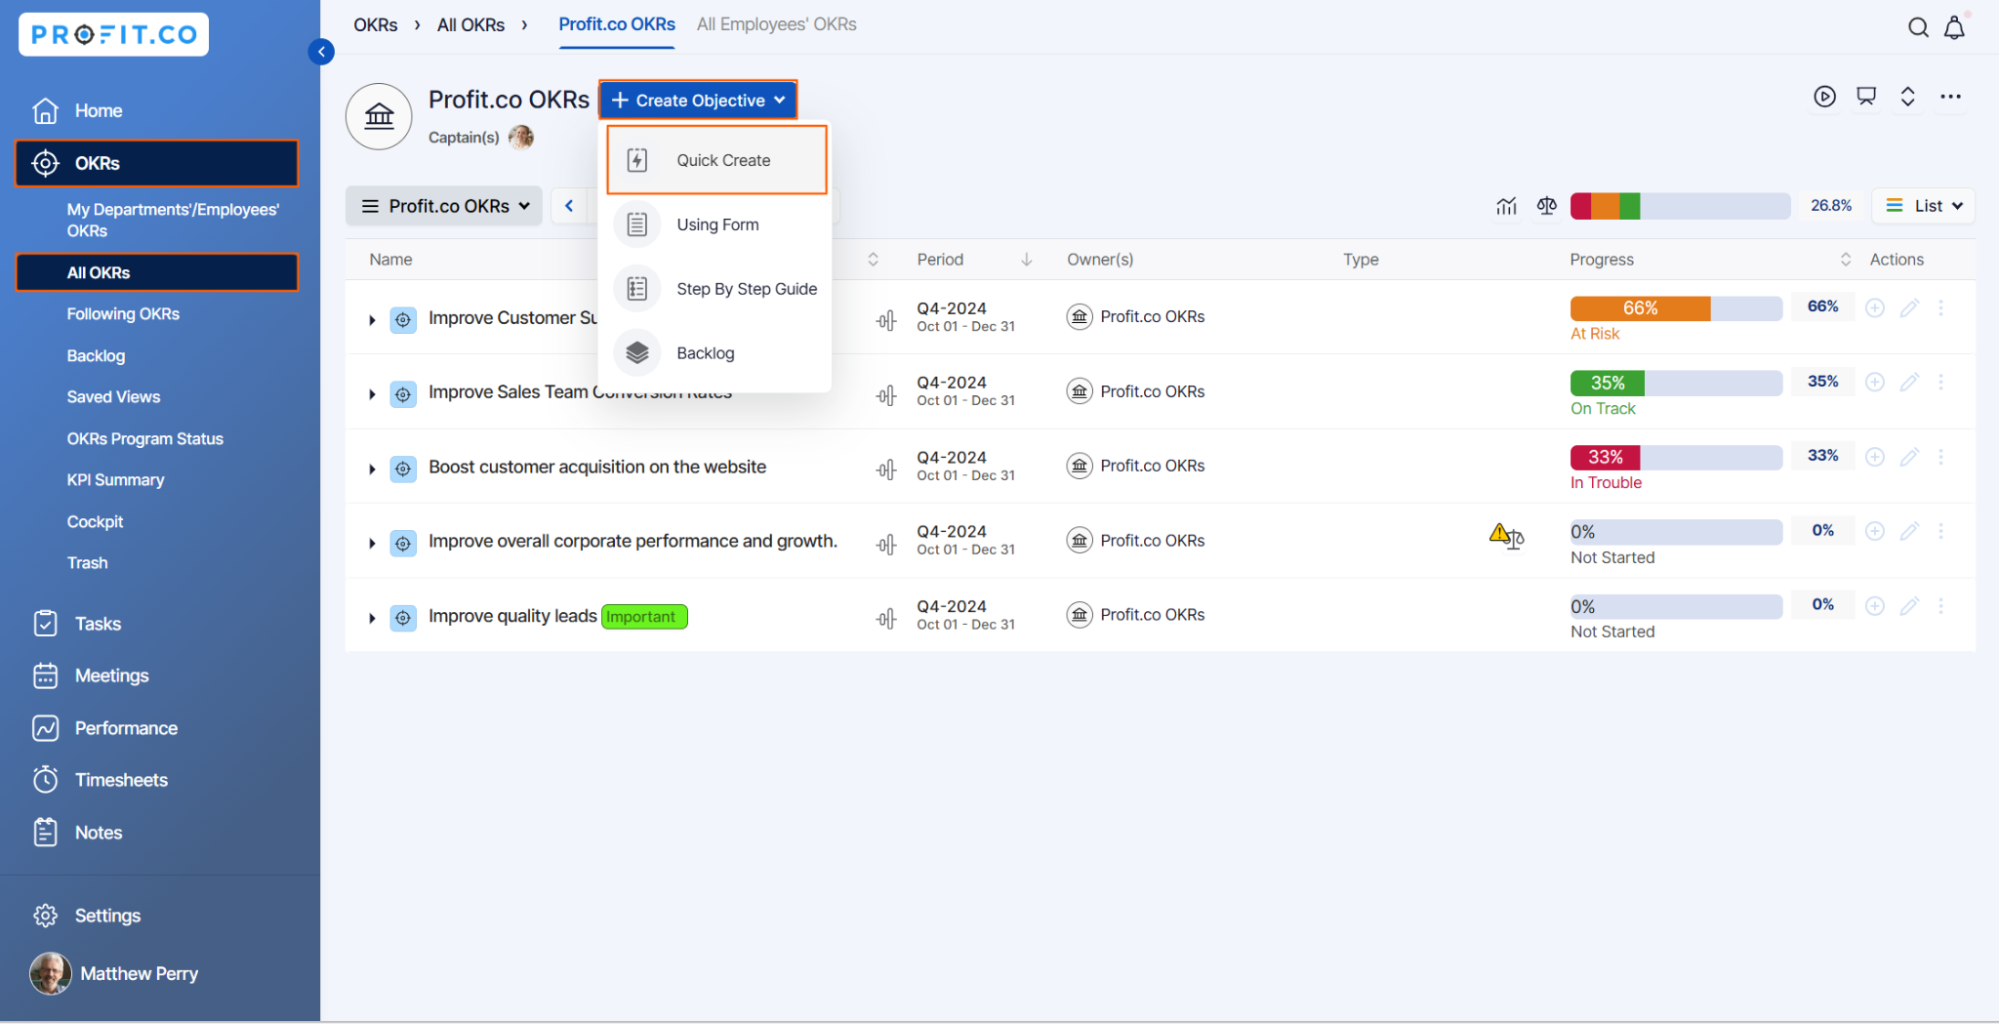Select Step By Step Guide option
The width and height of the screenshot is (1999, 1024).
point(717,289)
